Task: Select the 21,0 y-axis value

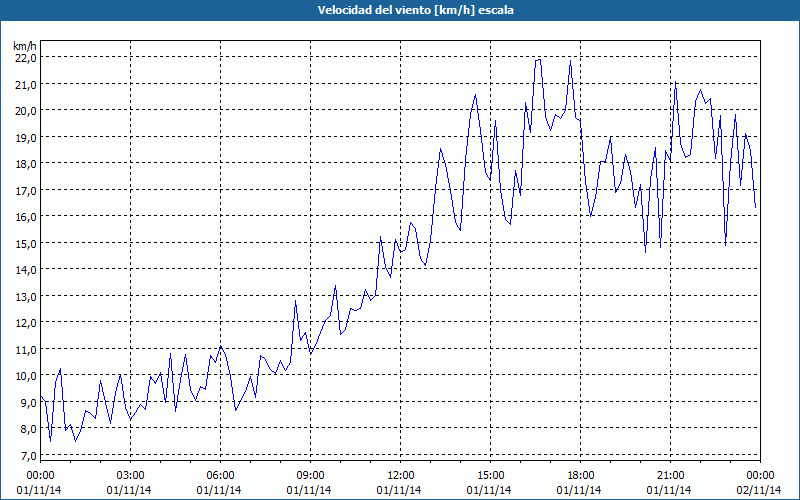Action: 26,85
